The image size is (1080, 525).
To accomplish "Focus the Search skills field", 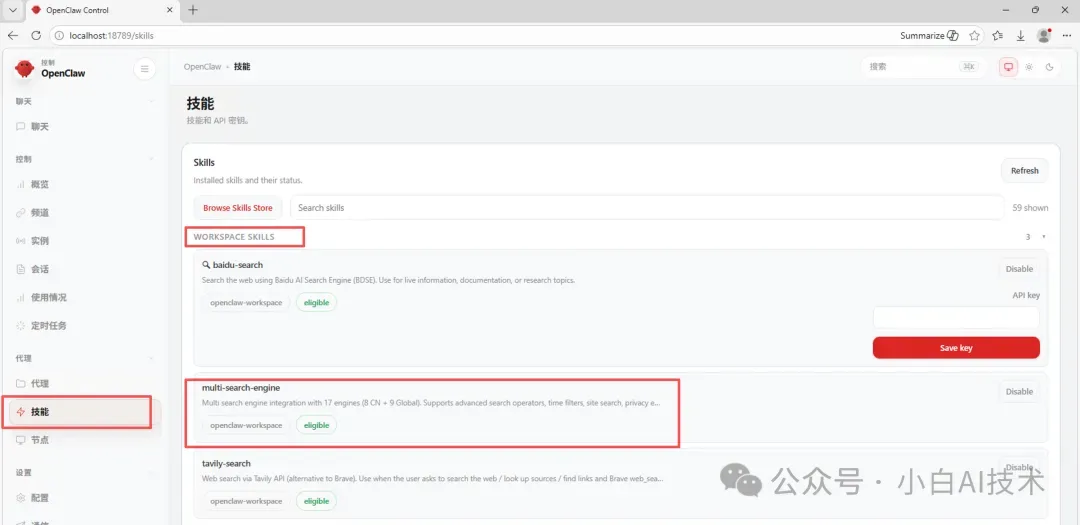I will coord(646,207).
